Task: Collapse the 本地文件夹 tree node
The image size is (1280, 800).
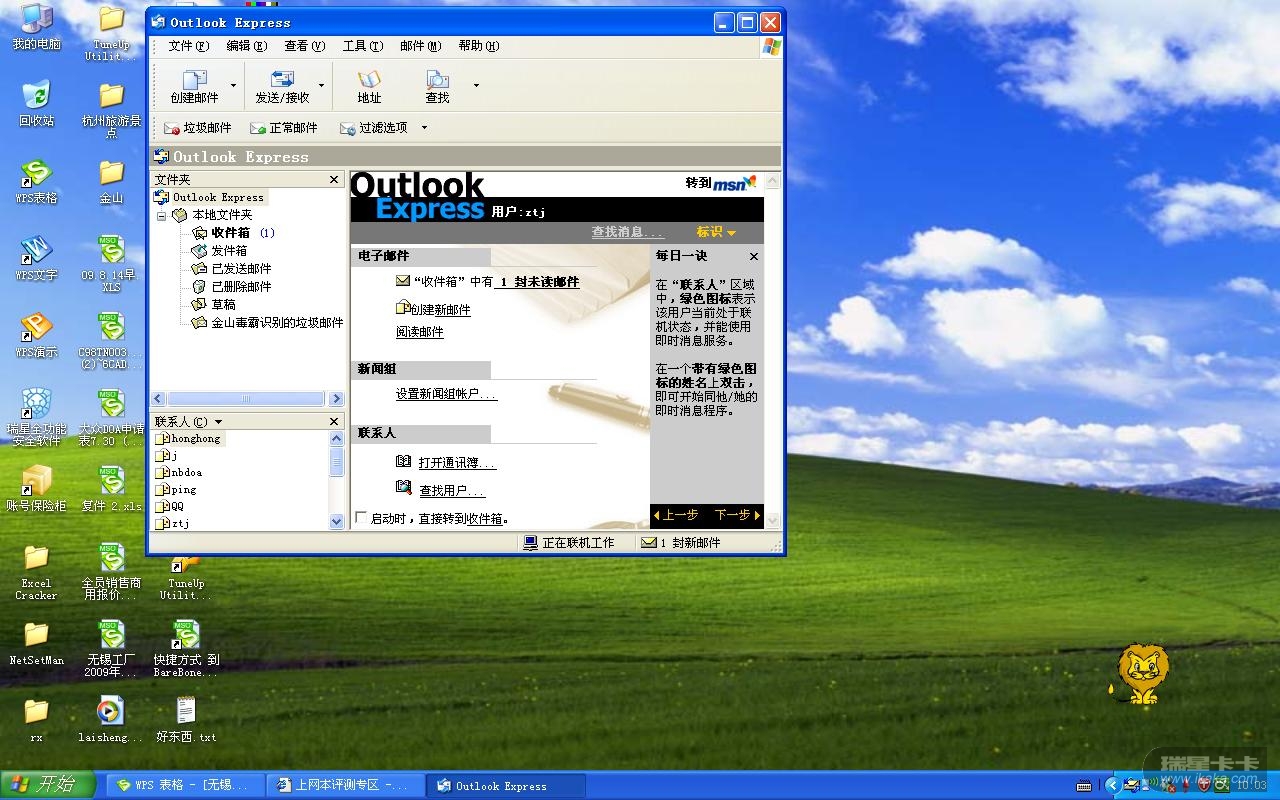Action: [161, 215]
